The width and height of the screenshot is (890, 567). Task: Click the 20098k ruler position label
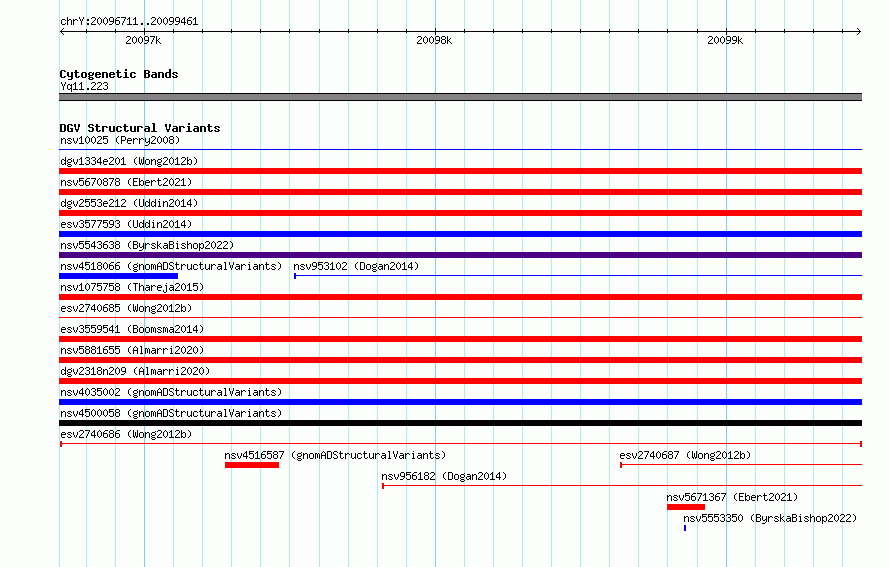point(434,40)
